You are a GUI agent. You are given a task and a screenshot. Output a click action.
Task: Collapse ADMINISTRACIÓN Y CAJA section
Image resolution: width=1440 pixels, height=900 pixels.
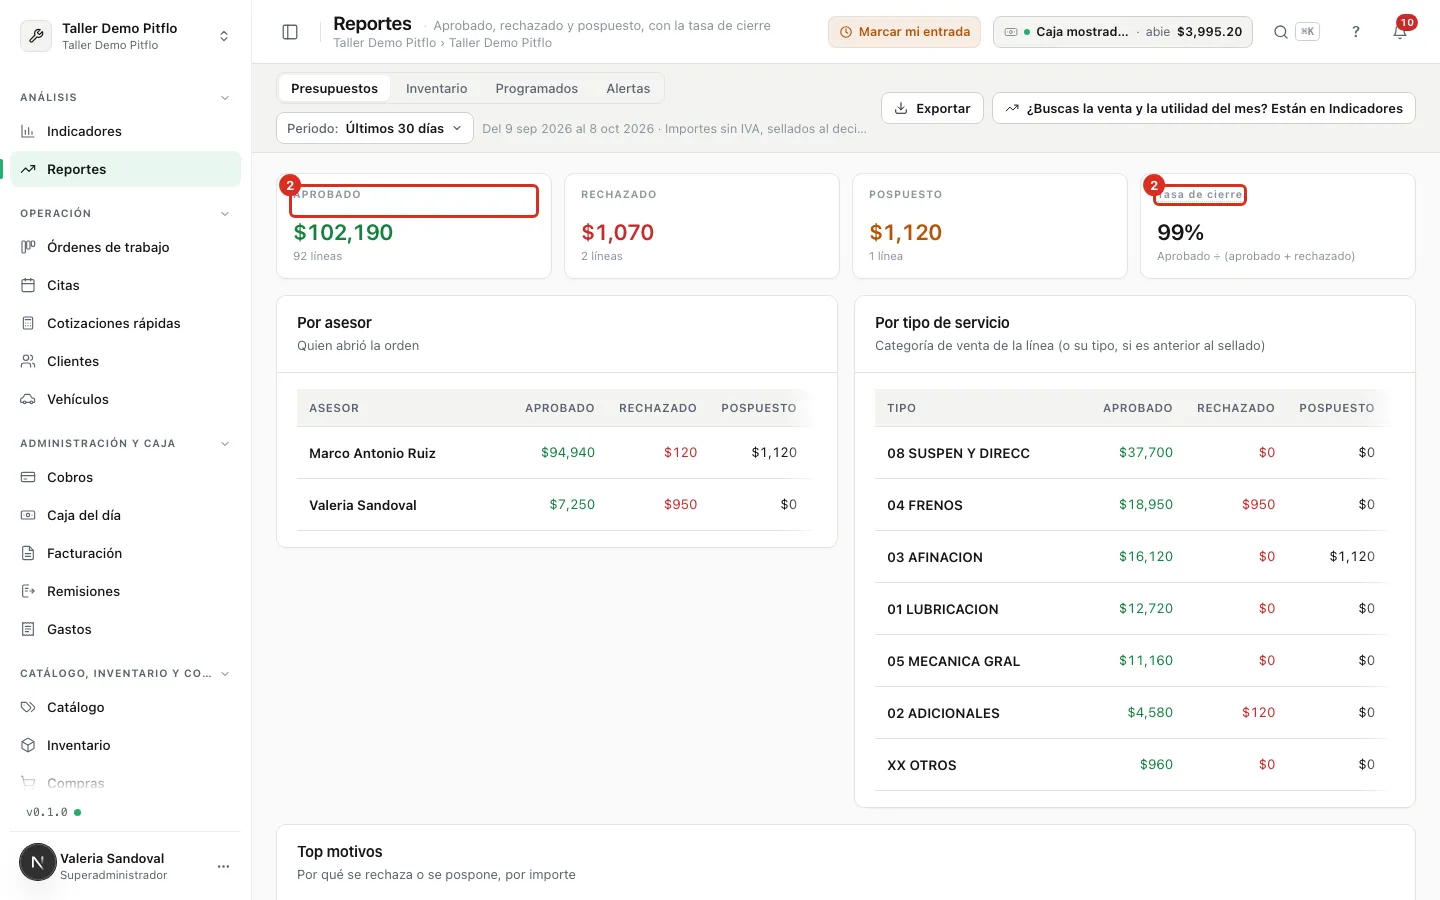(x=225, y=444)
